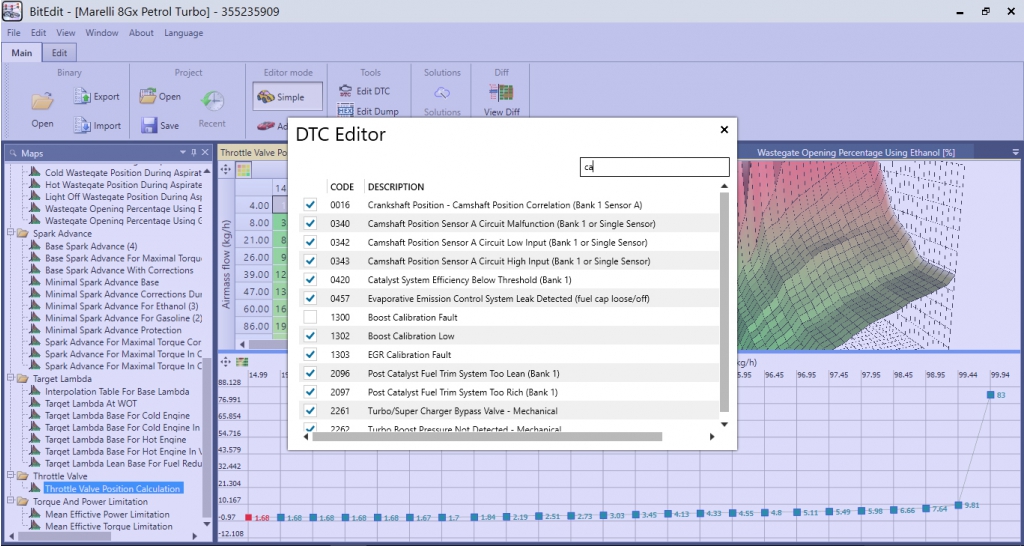Switch to Wastegate Opening Percentage Using Ethanol tab
This screenshot has width=1024, height=546.
point(856,152)
